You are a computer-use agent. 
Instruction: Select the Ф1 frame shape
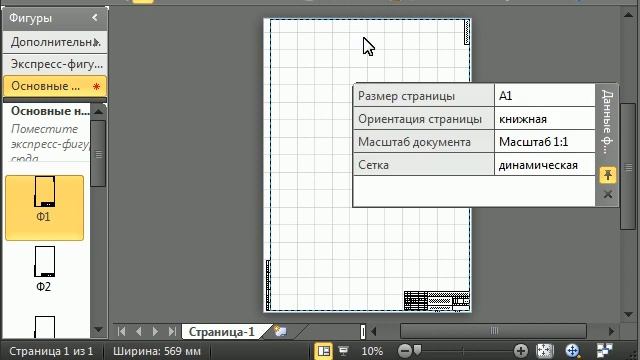point(44,207)
